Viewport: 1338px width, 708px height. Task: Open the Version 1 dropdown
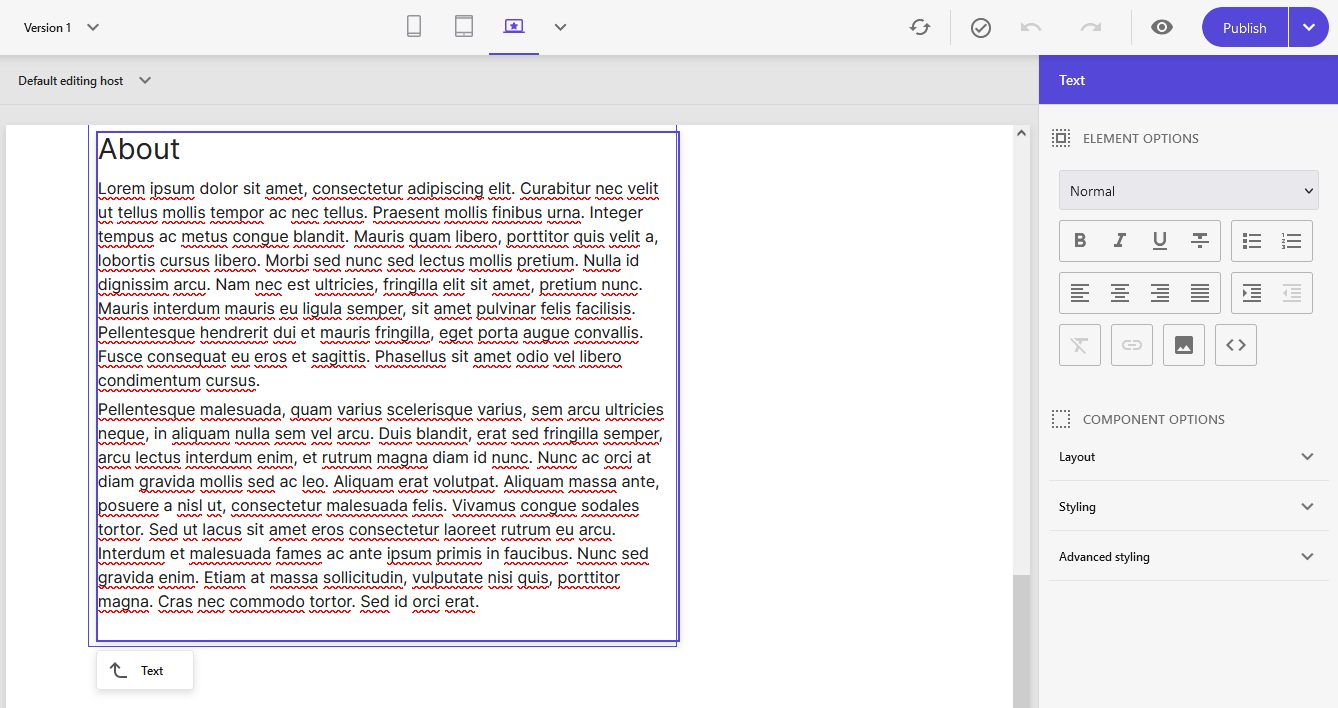click(61, 27)
